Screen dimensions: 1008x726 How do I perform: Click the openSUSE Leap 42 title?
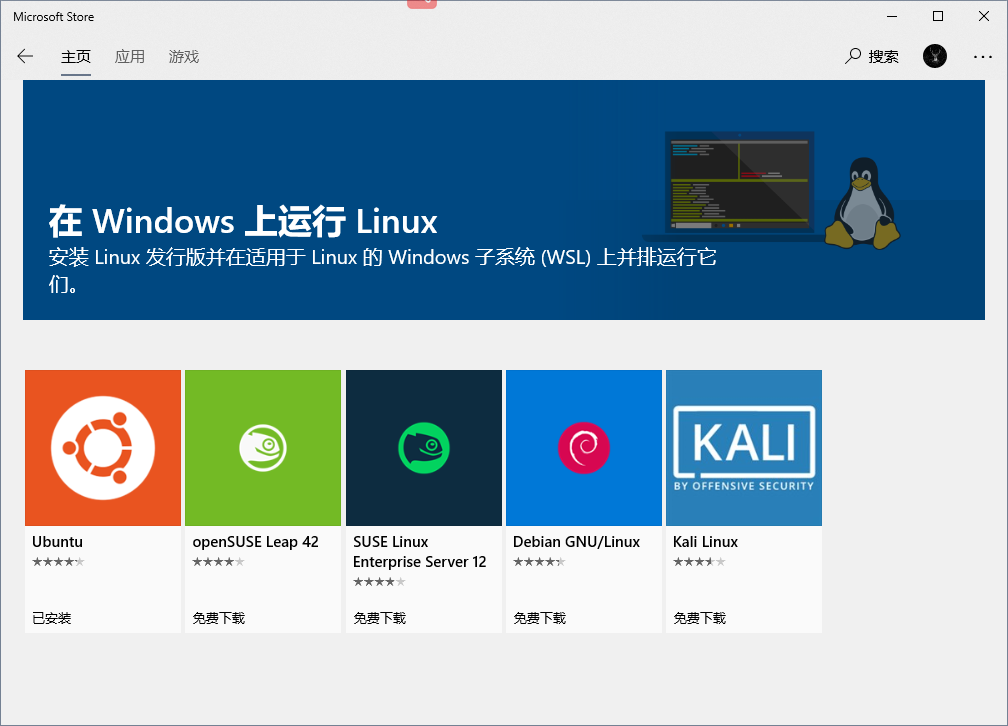[x=255, y=542]
